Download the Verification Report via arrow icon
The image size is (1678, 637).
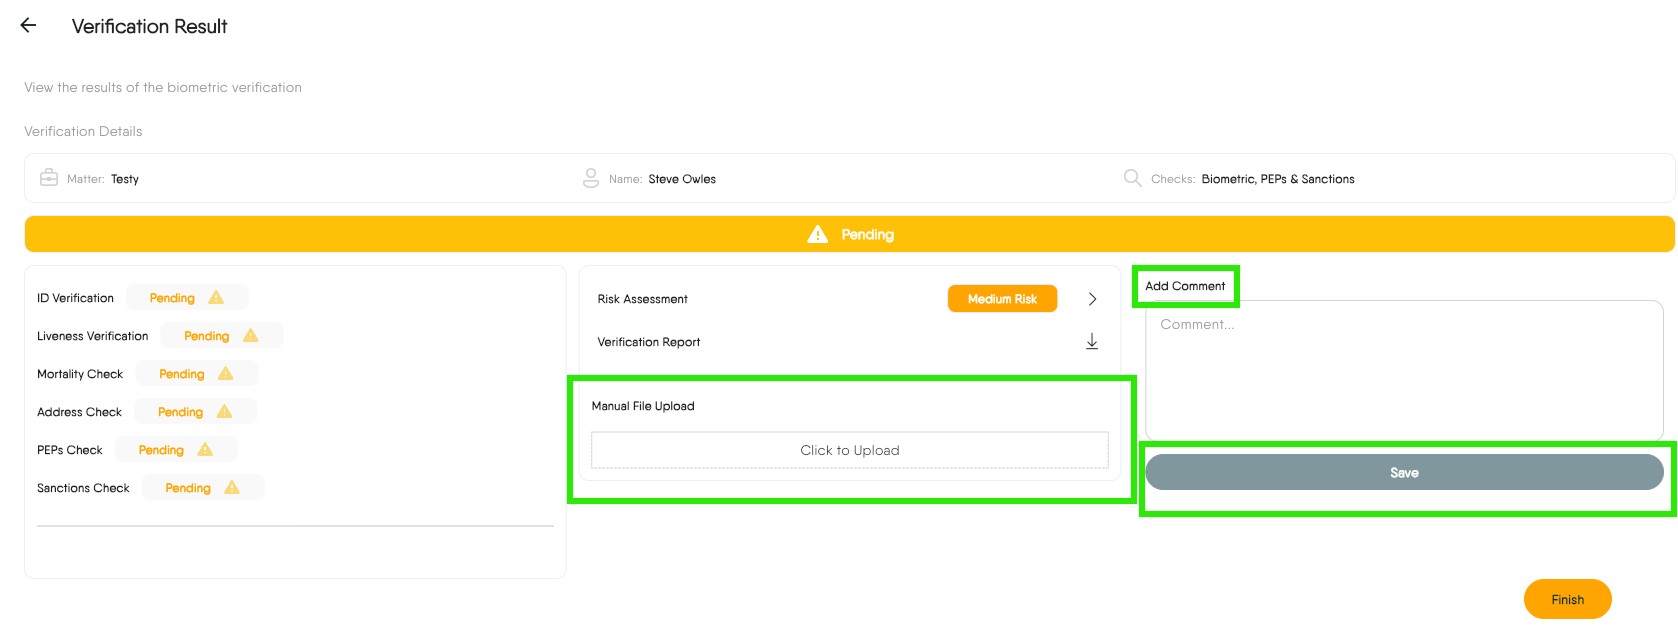pyautogui.click(x=1092, y=342)
